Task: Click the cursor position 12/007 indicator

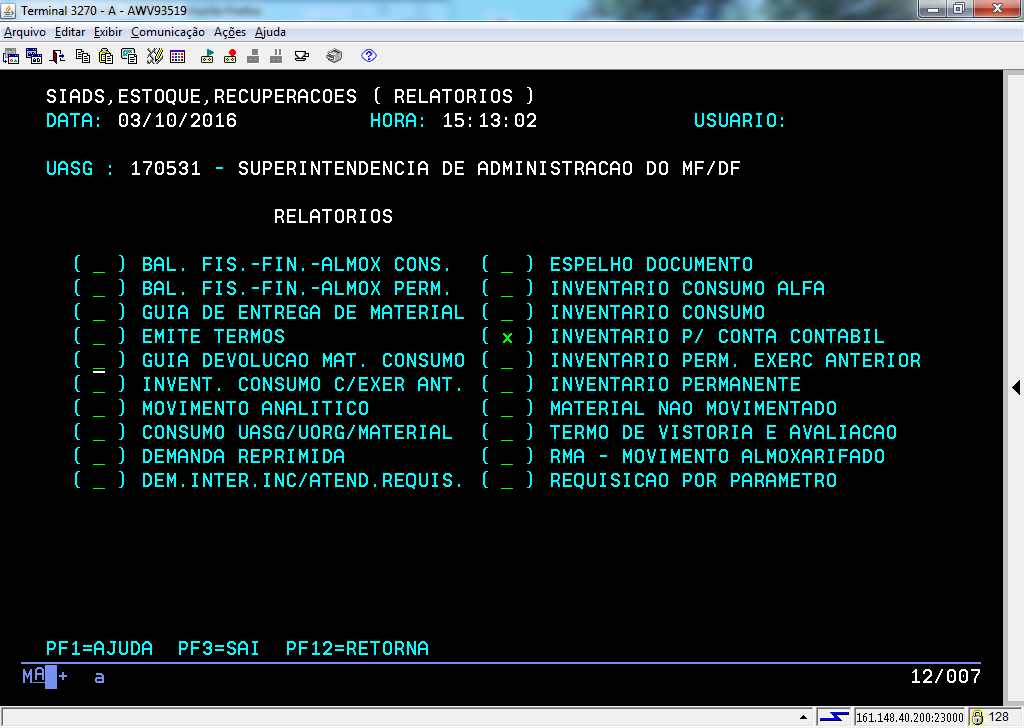Action: pyautogui.click(x=946, y=676)
